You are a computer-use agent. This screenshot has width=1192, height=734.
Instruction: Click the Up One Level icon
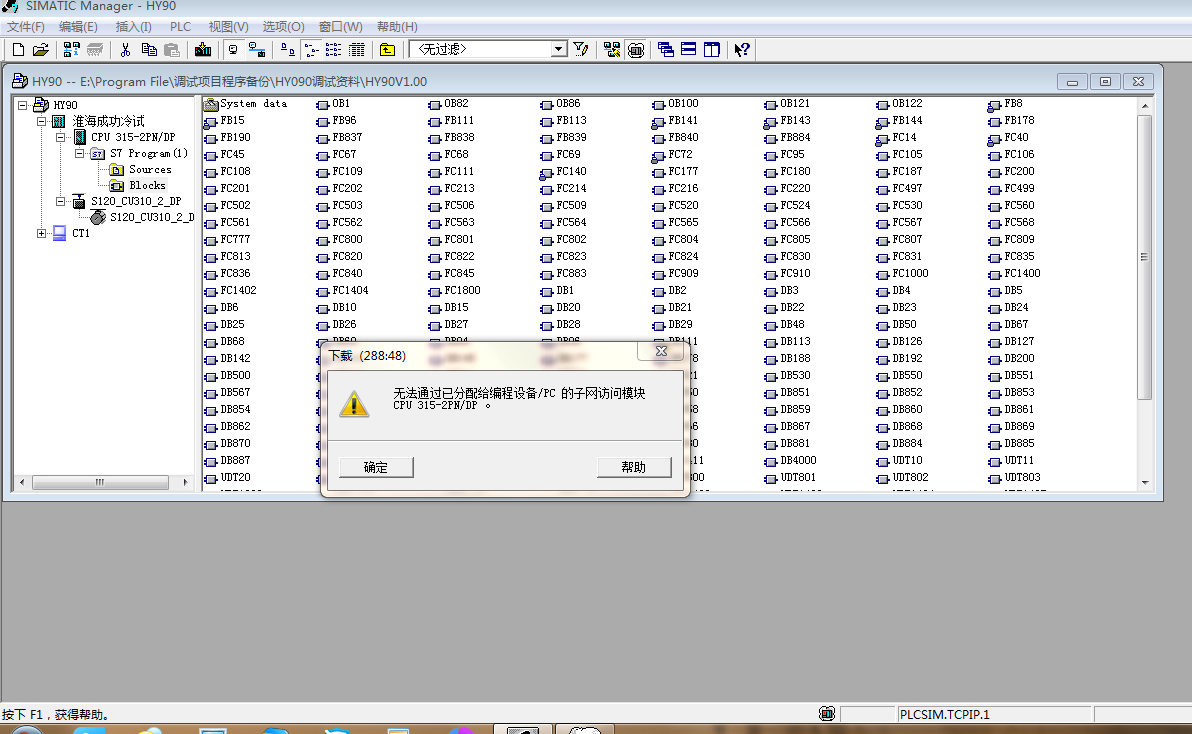click(388, 49)
